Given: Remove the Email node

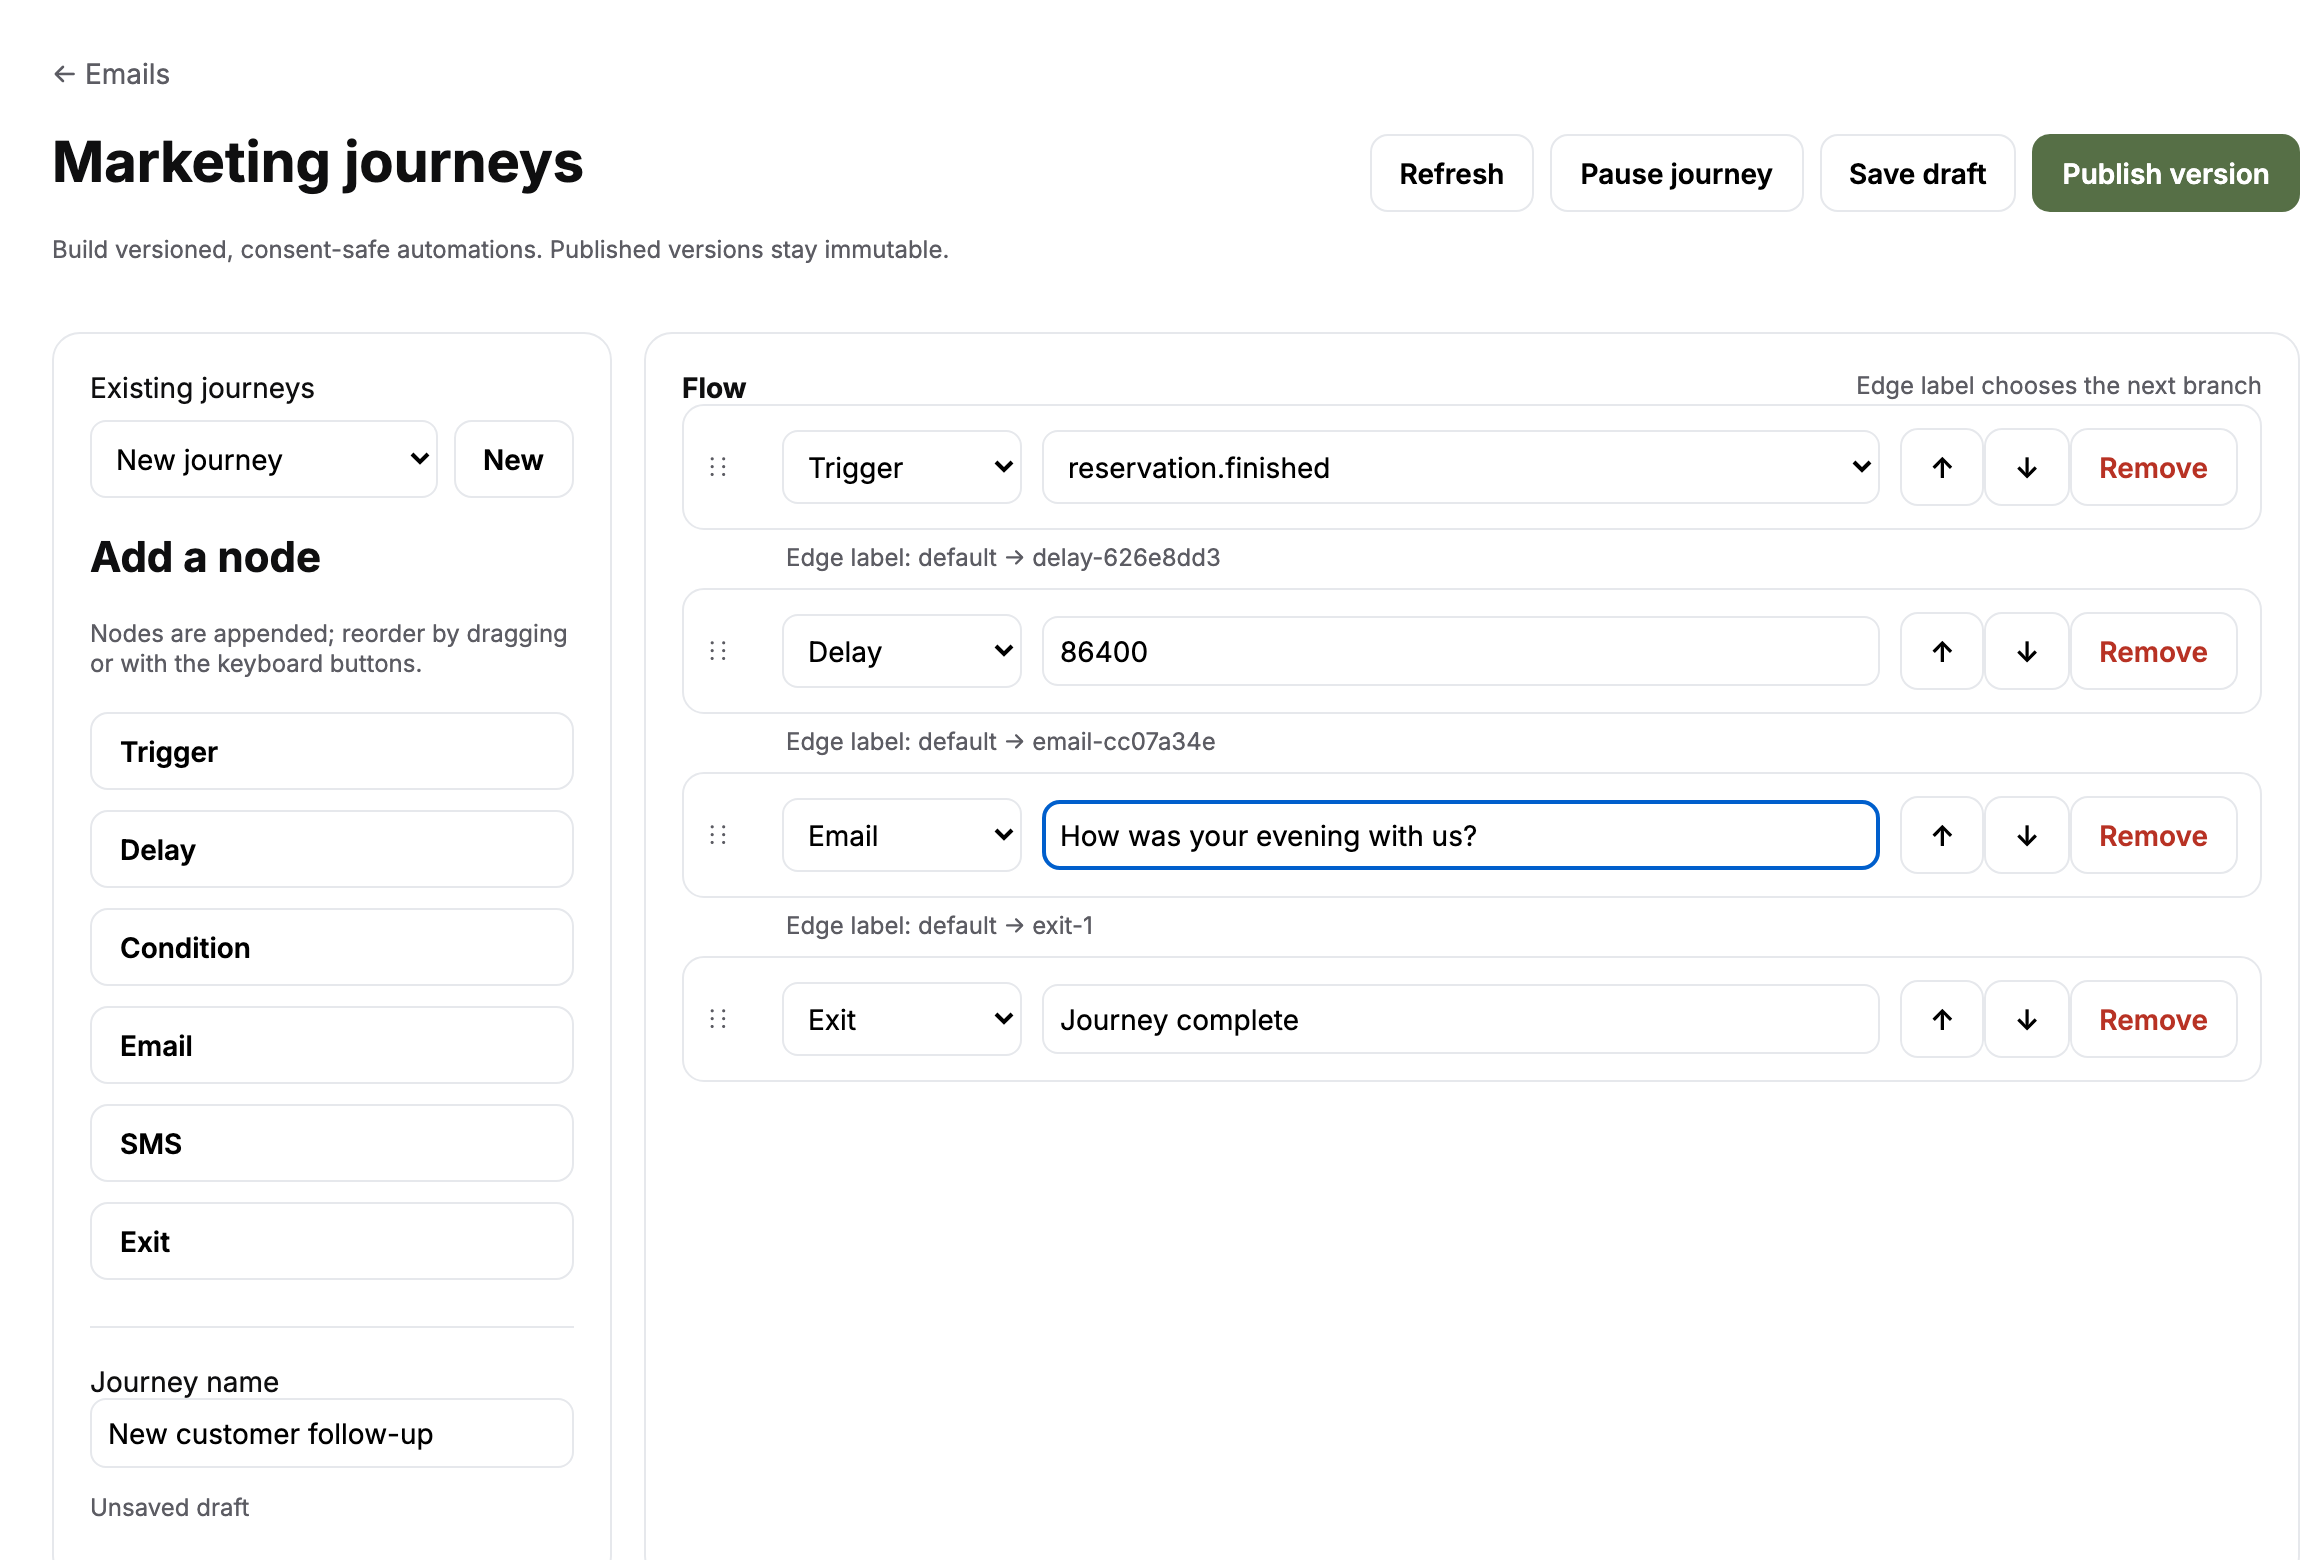Looking at the screenshot, I should (2153, 835).
